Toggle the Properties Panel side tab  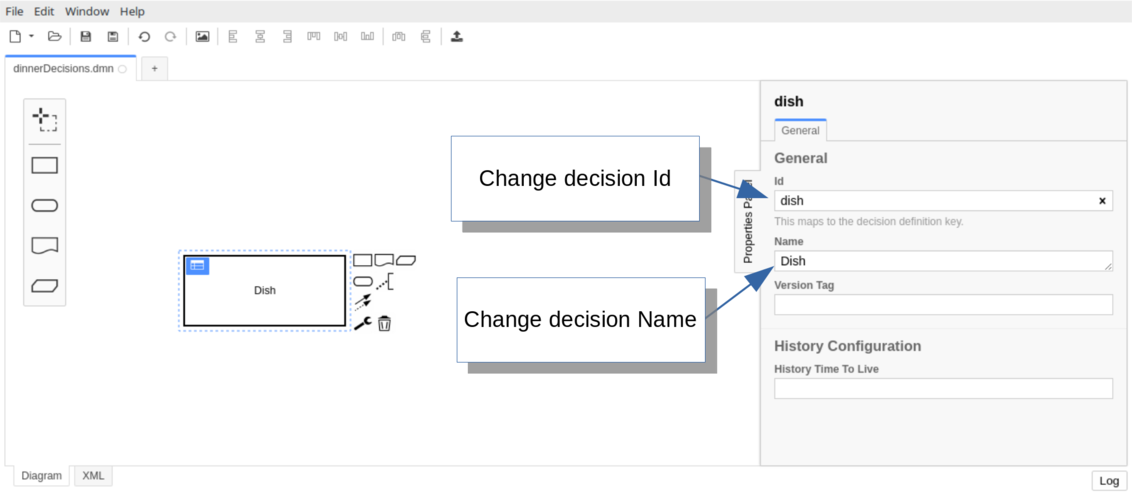pyautogui.click(x=747, y=222)
